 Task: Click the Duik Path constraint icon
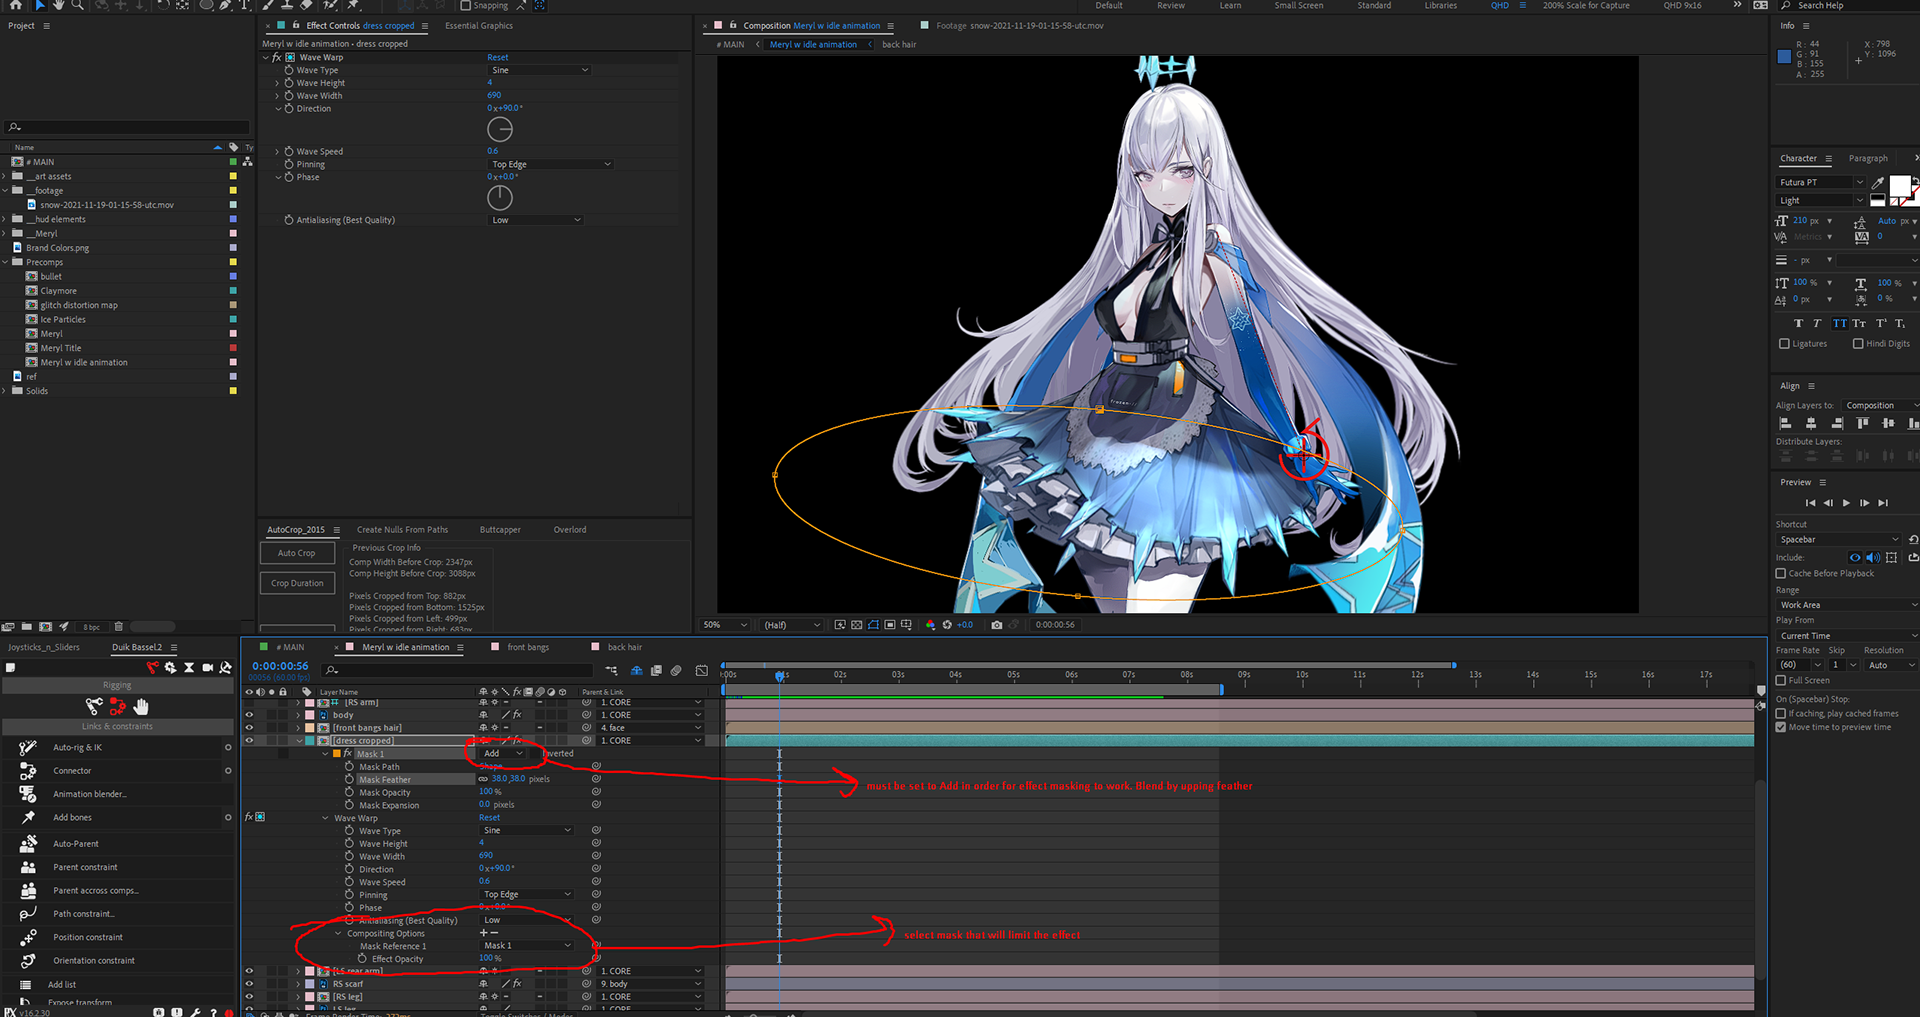pos(28,914)
